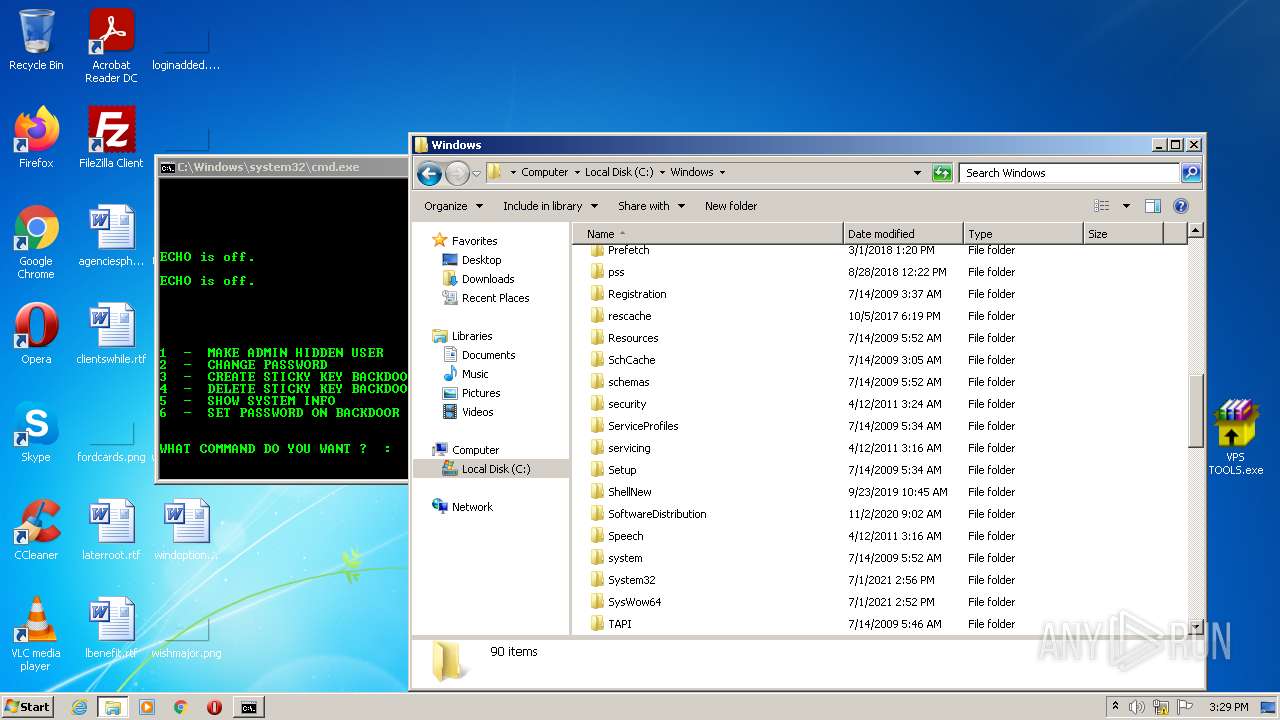Click Computer in address breadcrumb
The image size is (1280, 720).
click(x=544, y=172)
